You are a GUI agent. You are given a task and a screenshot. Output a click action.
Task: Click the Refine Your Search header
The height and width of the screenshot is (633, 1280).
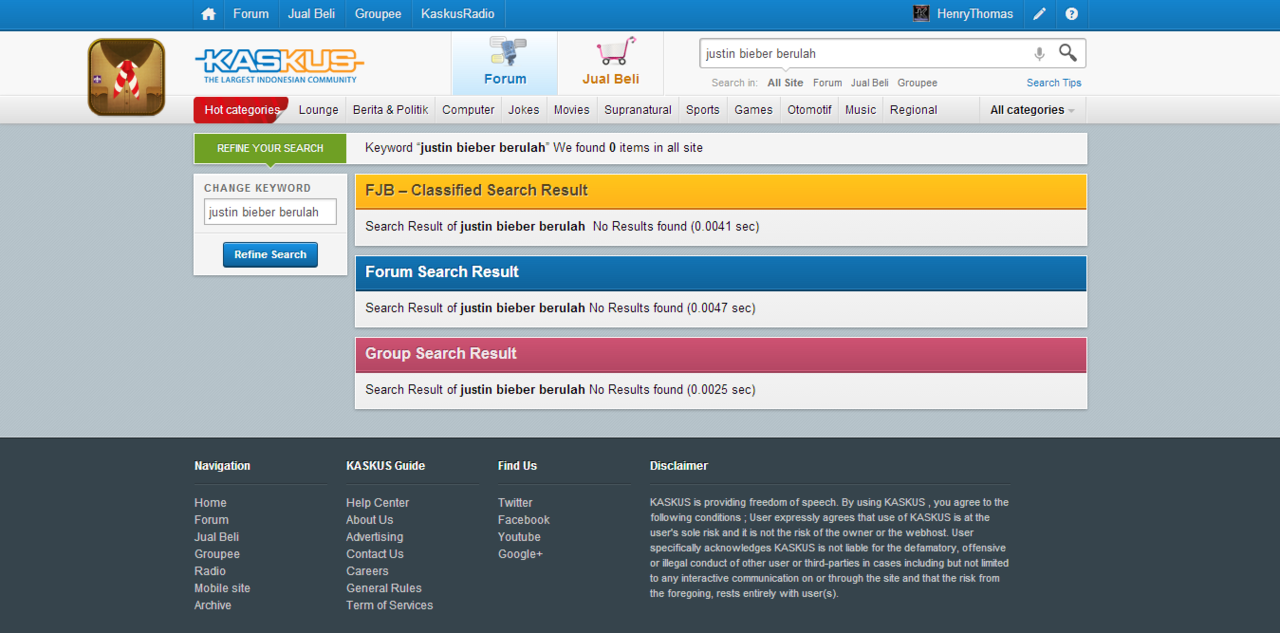tap(270, 148)
